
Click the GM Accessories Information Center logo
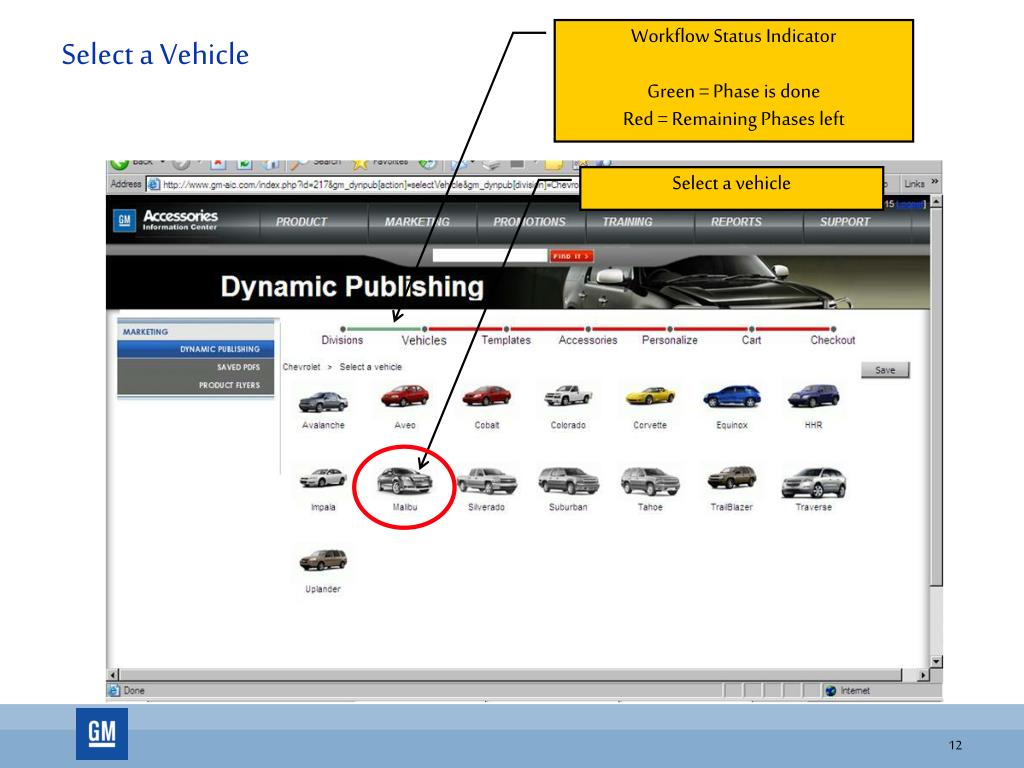click(166, 220)
